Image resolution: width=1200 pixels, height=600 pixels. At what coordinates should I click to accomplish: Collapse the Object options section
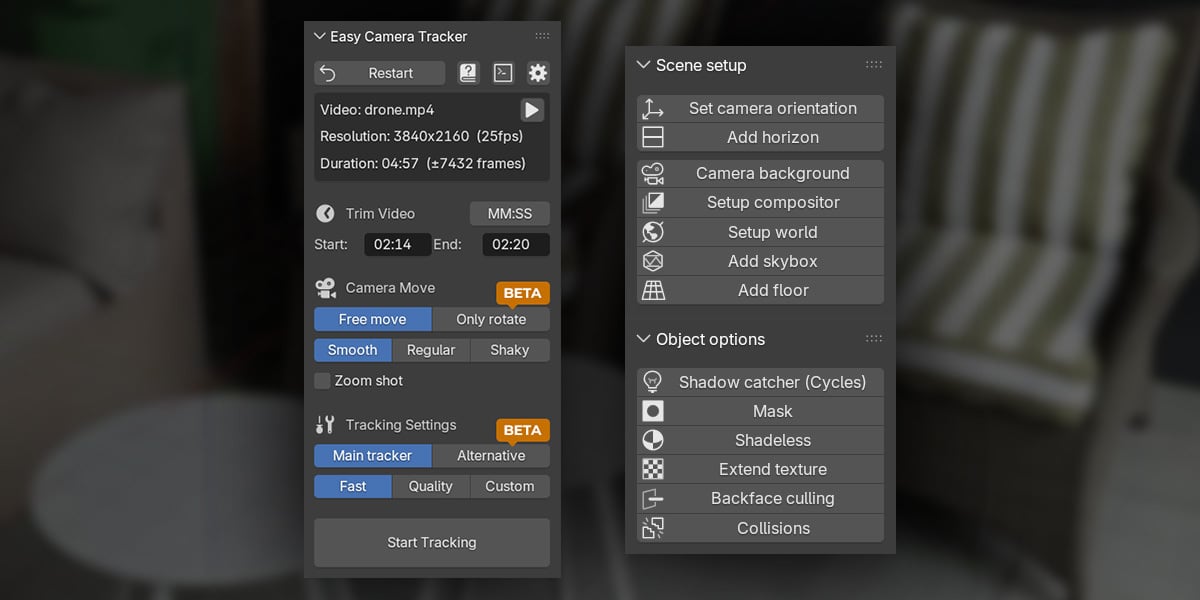coord(643,340)
